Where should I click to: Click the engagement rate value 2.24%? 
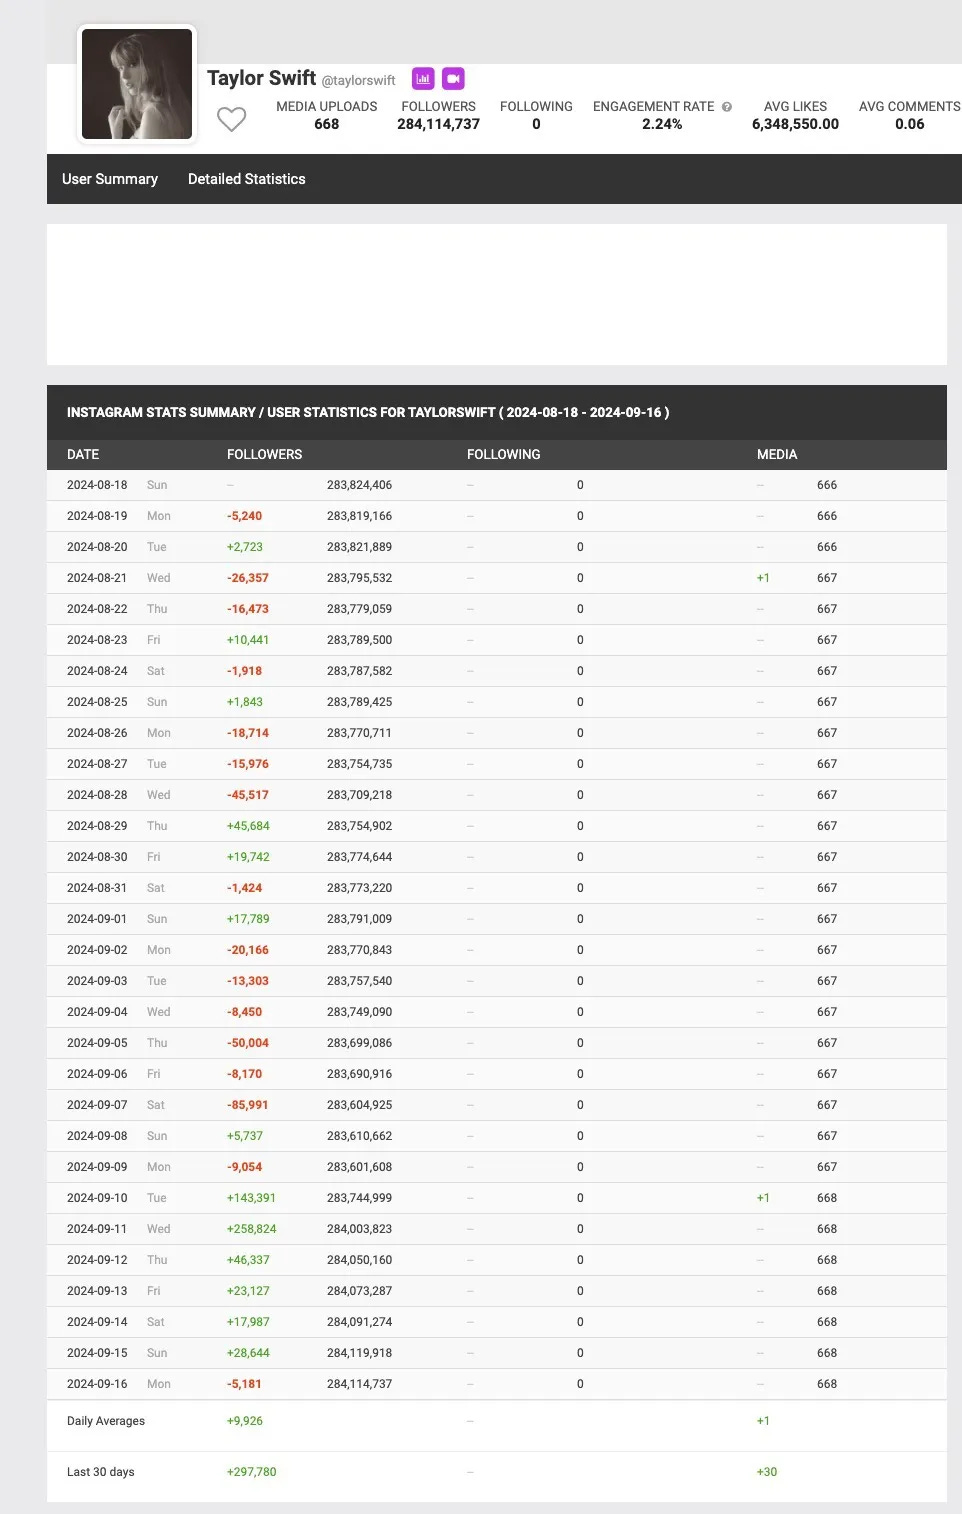pos(662,124)
